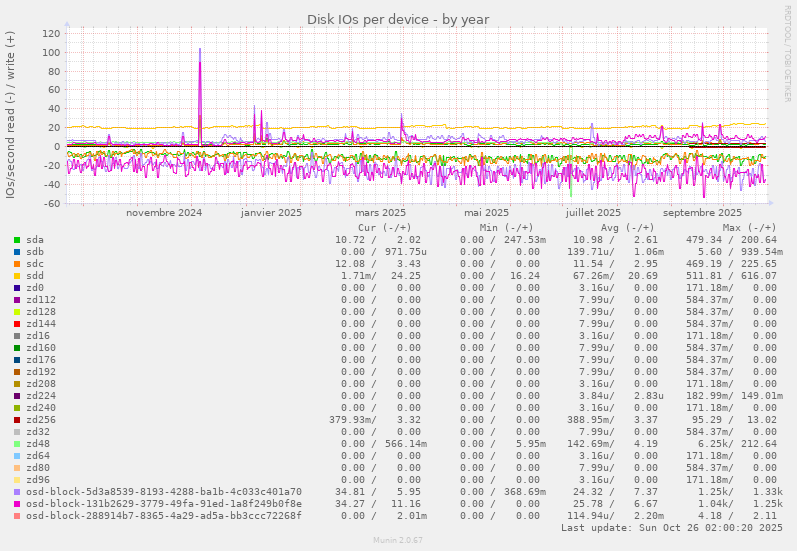Click the graph title 'Disk IOs per device'
797x551 pixels.
[398, 19]
